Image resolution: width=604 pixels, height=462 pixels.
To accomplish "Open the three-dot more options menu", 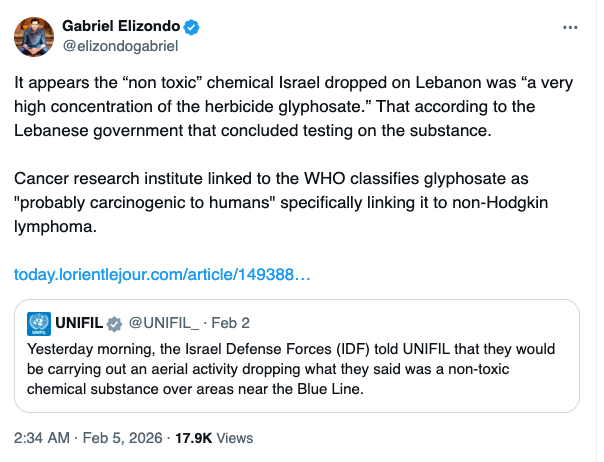I will tap(570, 26).
